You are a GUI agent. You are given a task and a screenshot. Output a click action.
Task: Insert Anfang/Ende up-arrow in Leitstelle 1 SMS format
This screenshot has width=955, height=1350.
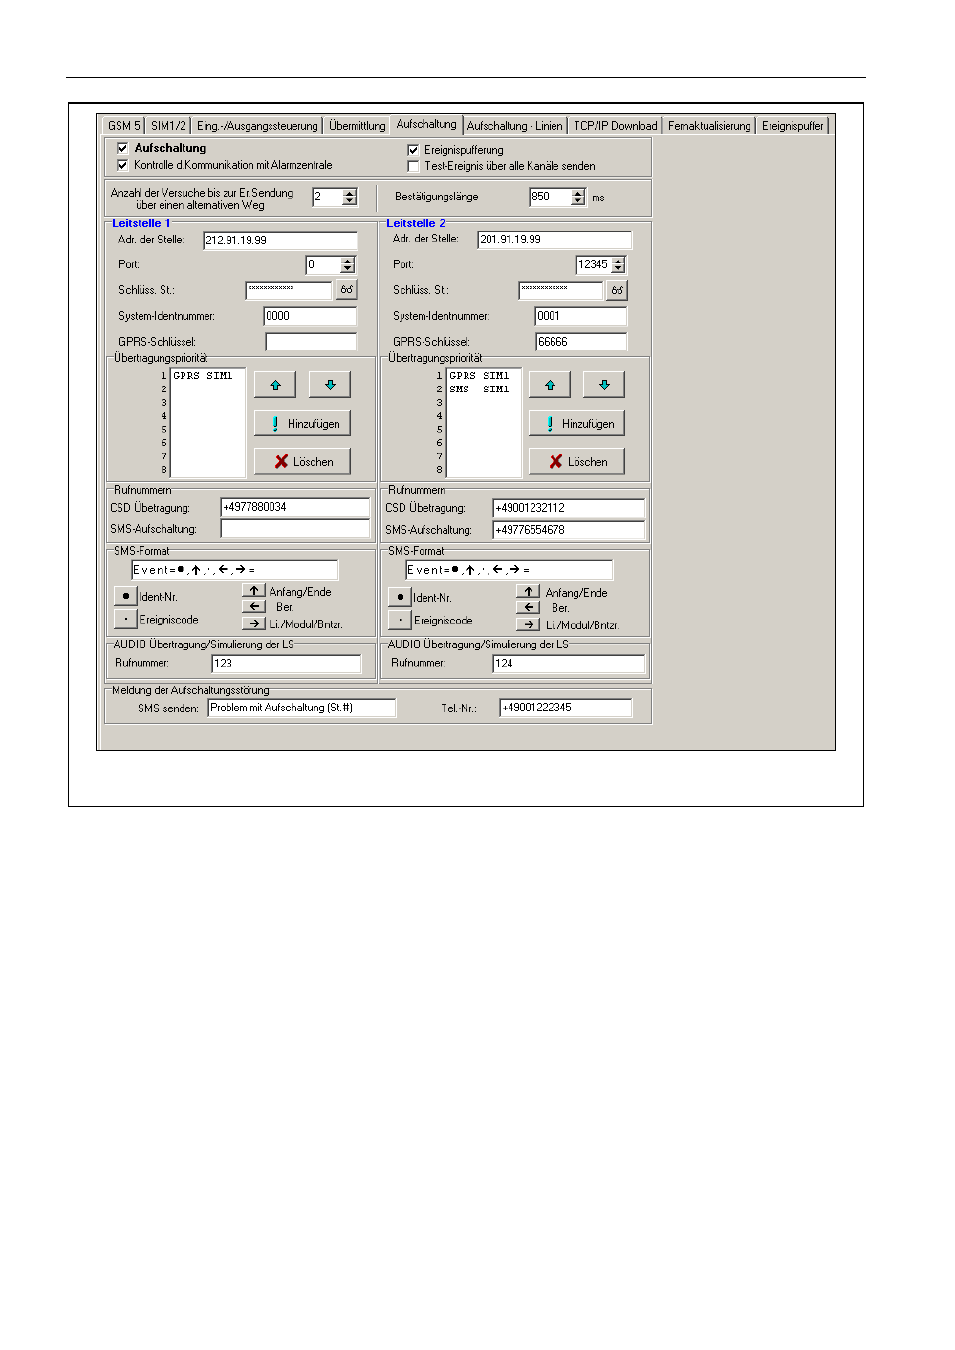[x=254, y=591]
